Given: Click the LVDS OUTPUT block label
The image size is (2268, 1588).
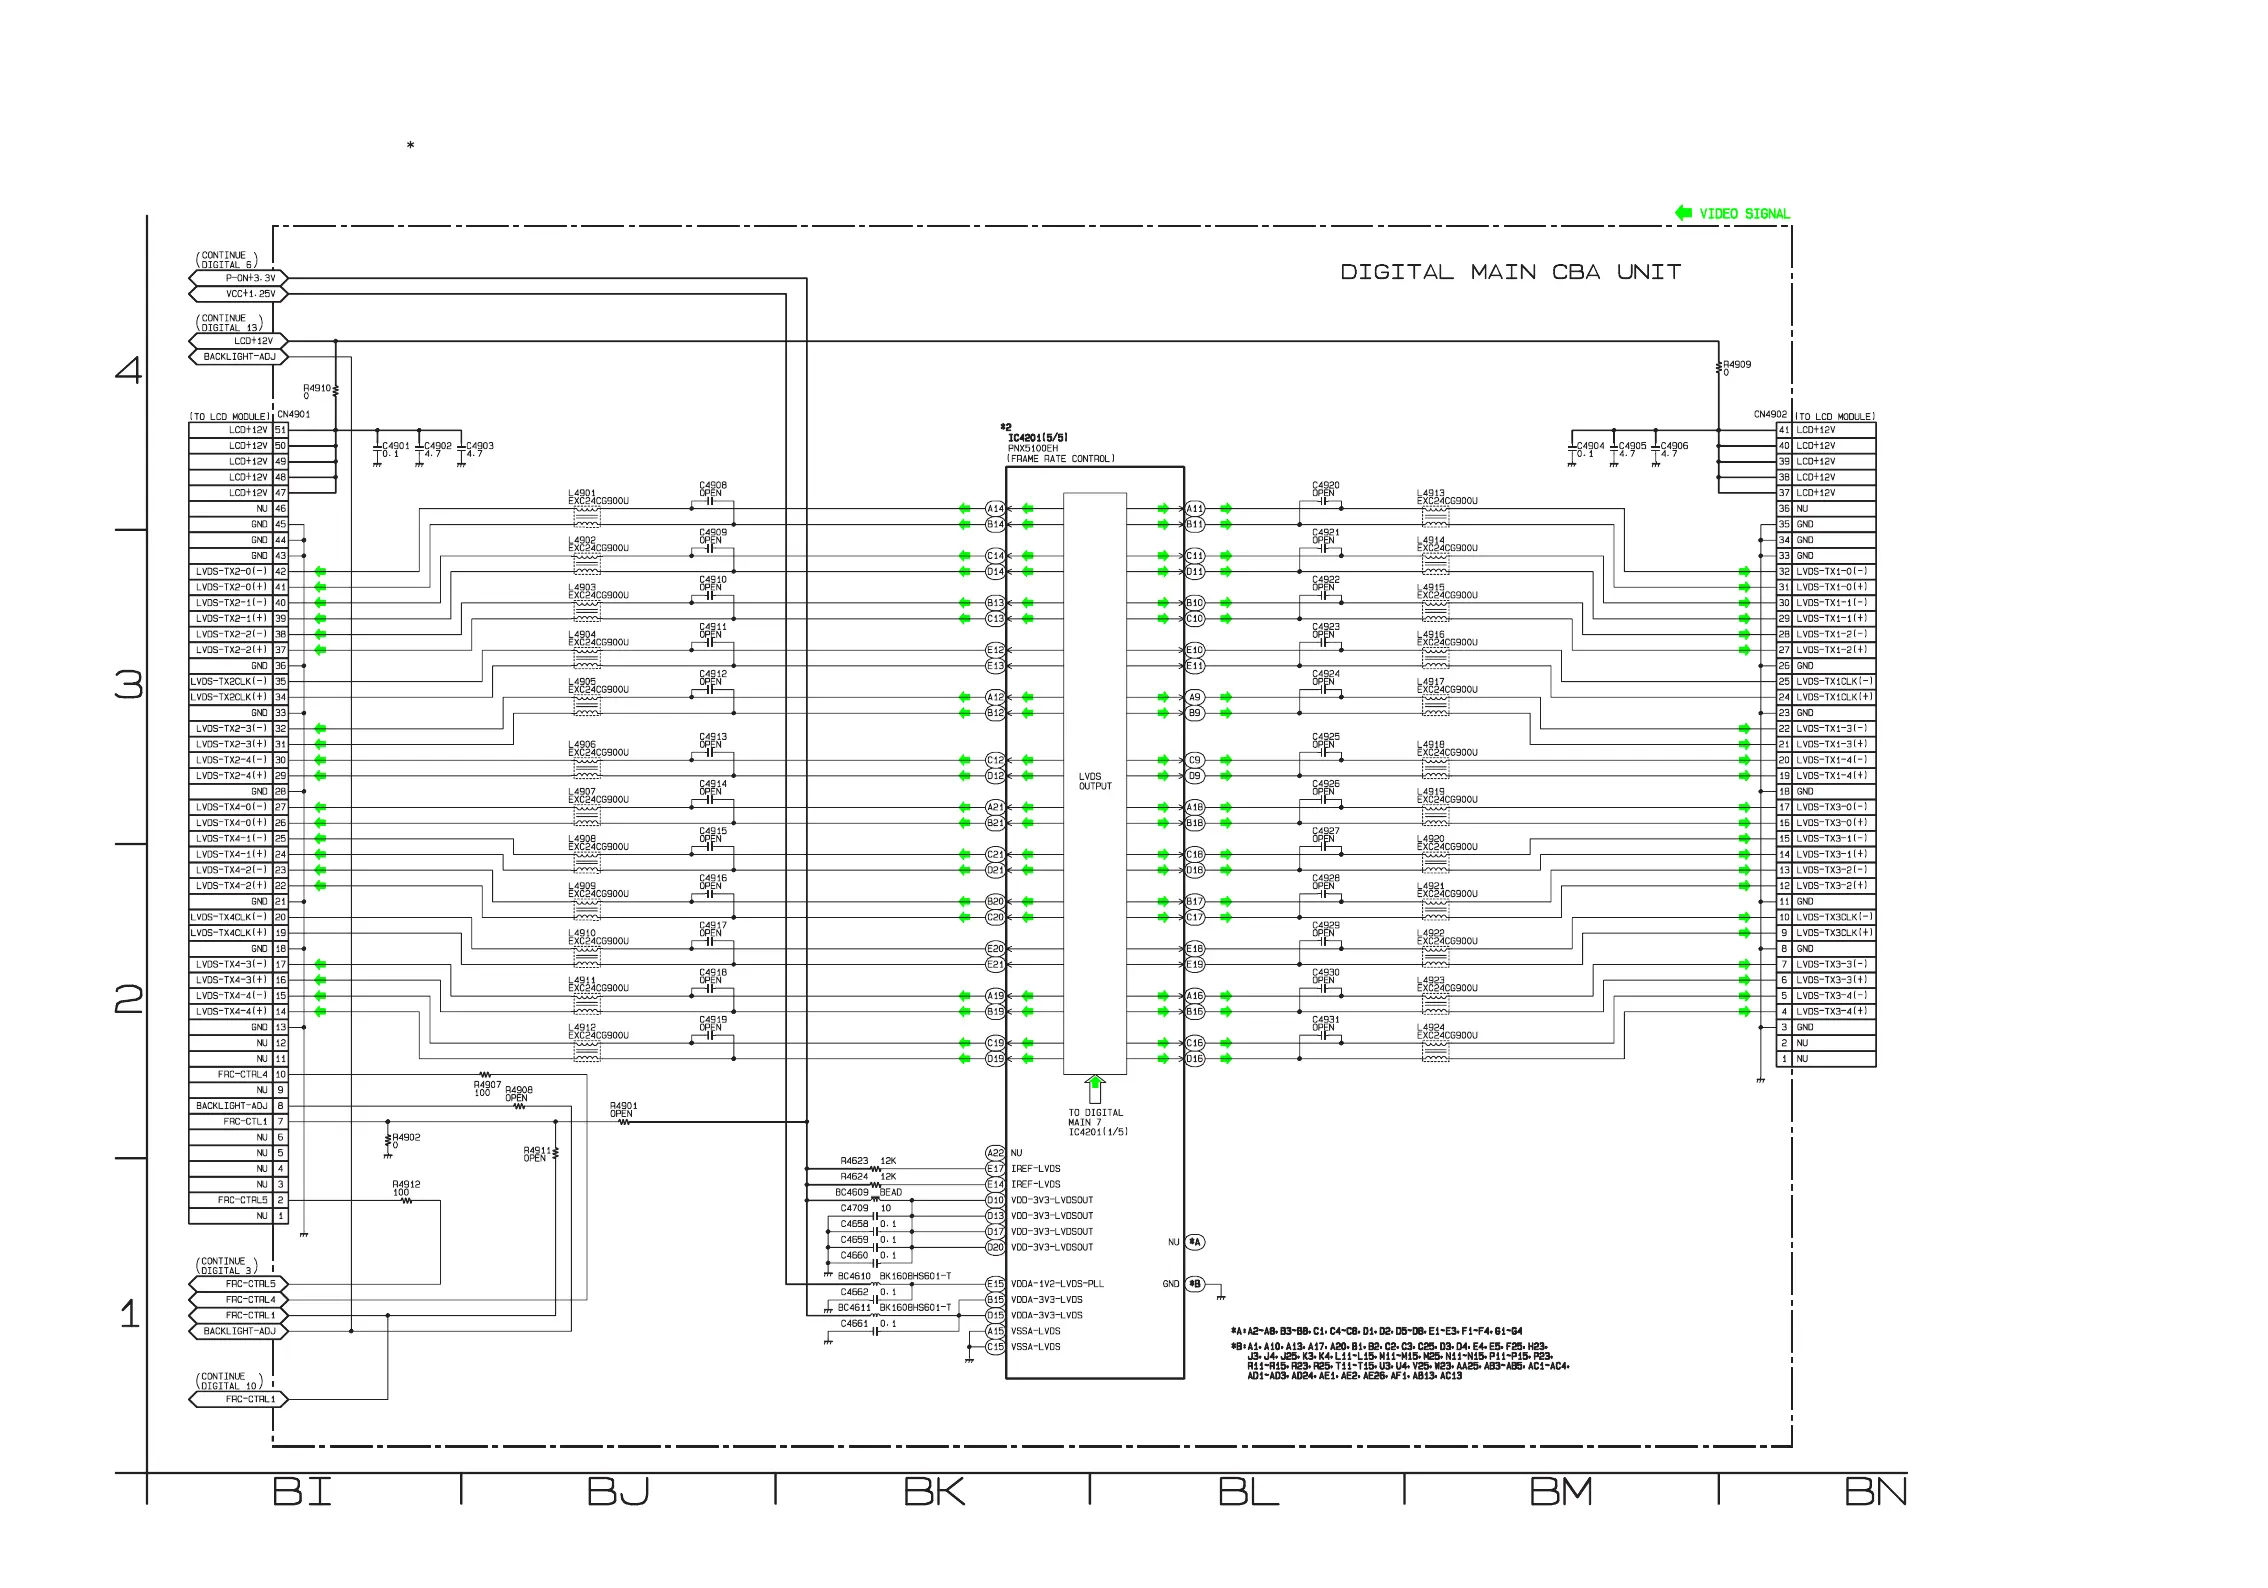Looking at the screenshot, I should click(1094, 781).
